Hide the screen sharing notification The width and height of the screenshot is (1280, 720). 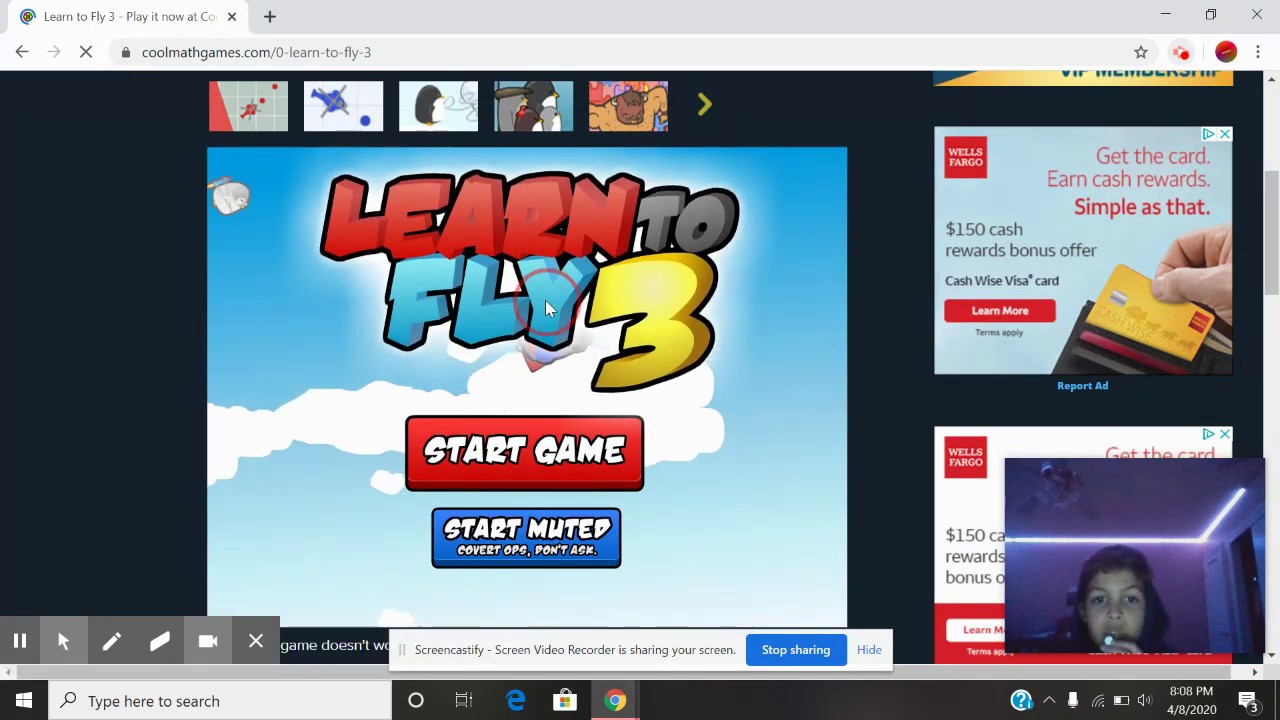coord(869,650)
